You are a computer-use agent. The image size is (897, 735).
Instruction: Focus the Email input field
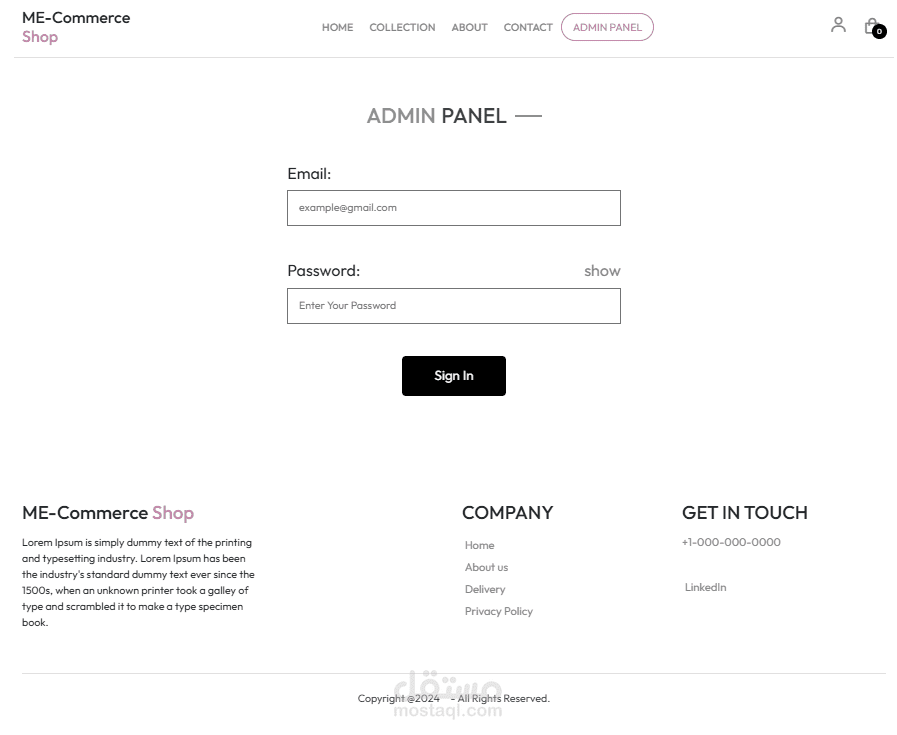coord(454,208)
